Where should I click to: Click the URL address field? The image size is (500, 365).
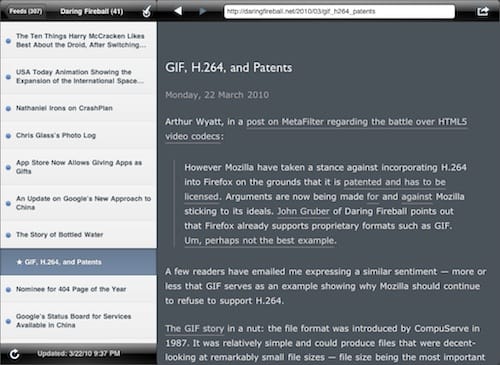coord(339,11)
